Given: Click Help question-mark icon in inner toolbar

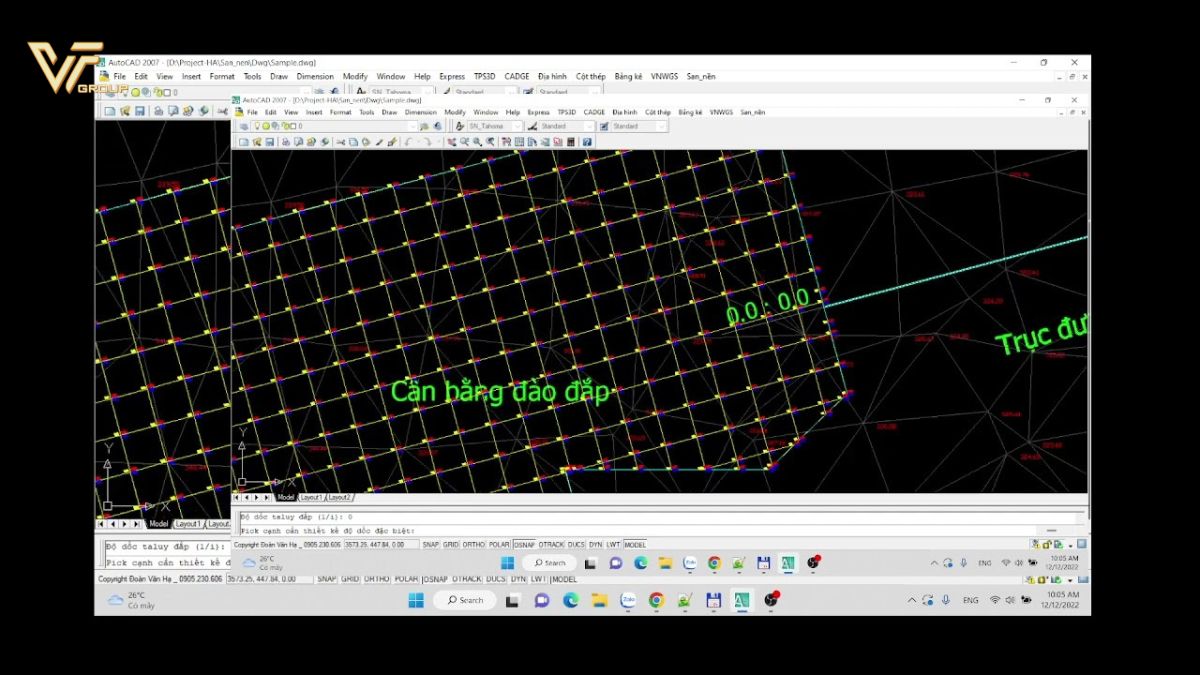Looking at the screenshot, I should coord(587,142).
